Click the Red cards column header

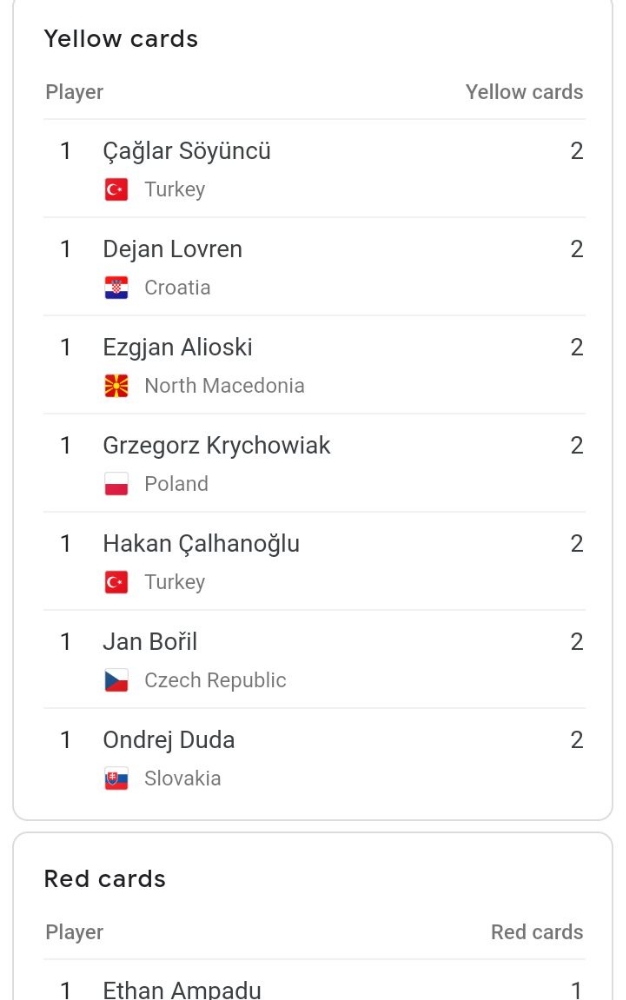(537, 932)
